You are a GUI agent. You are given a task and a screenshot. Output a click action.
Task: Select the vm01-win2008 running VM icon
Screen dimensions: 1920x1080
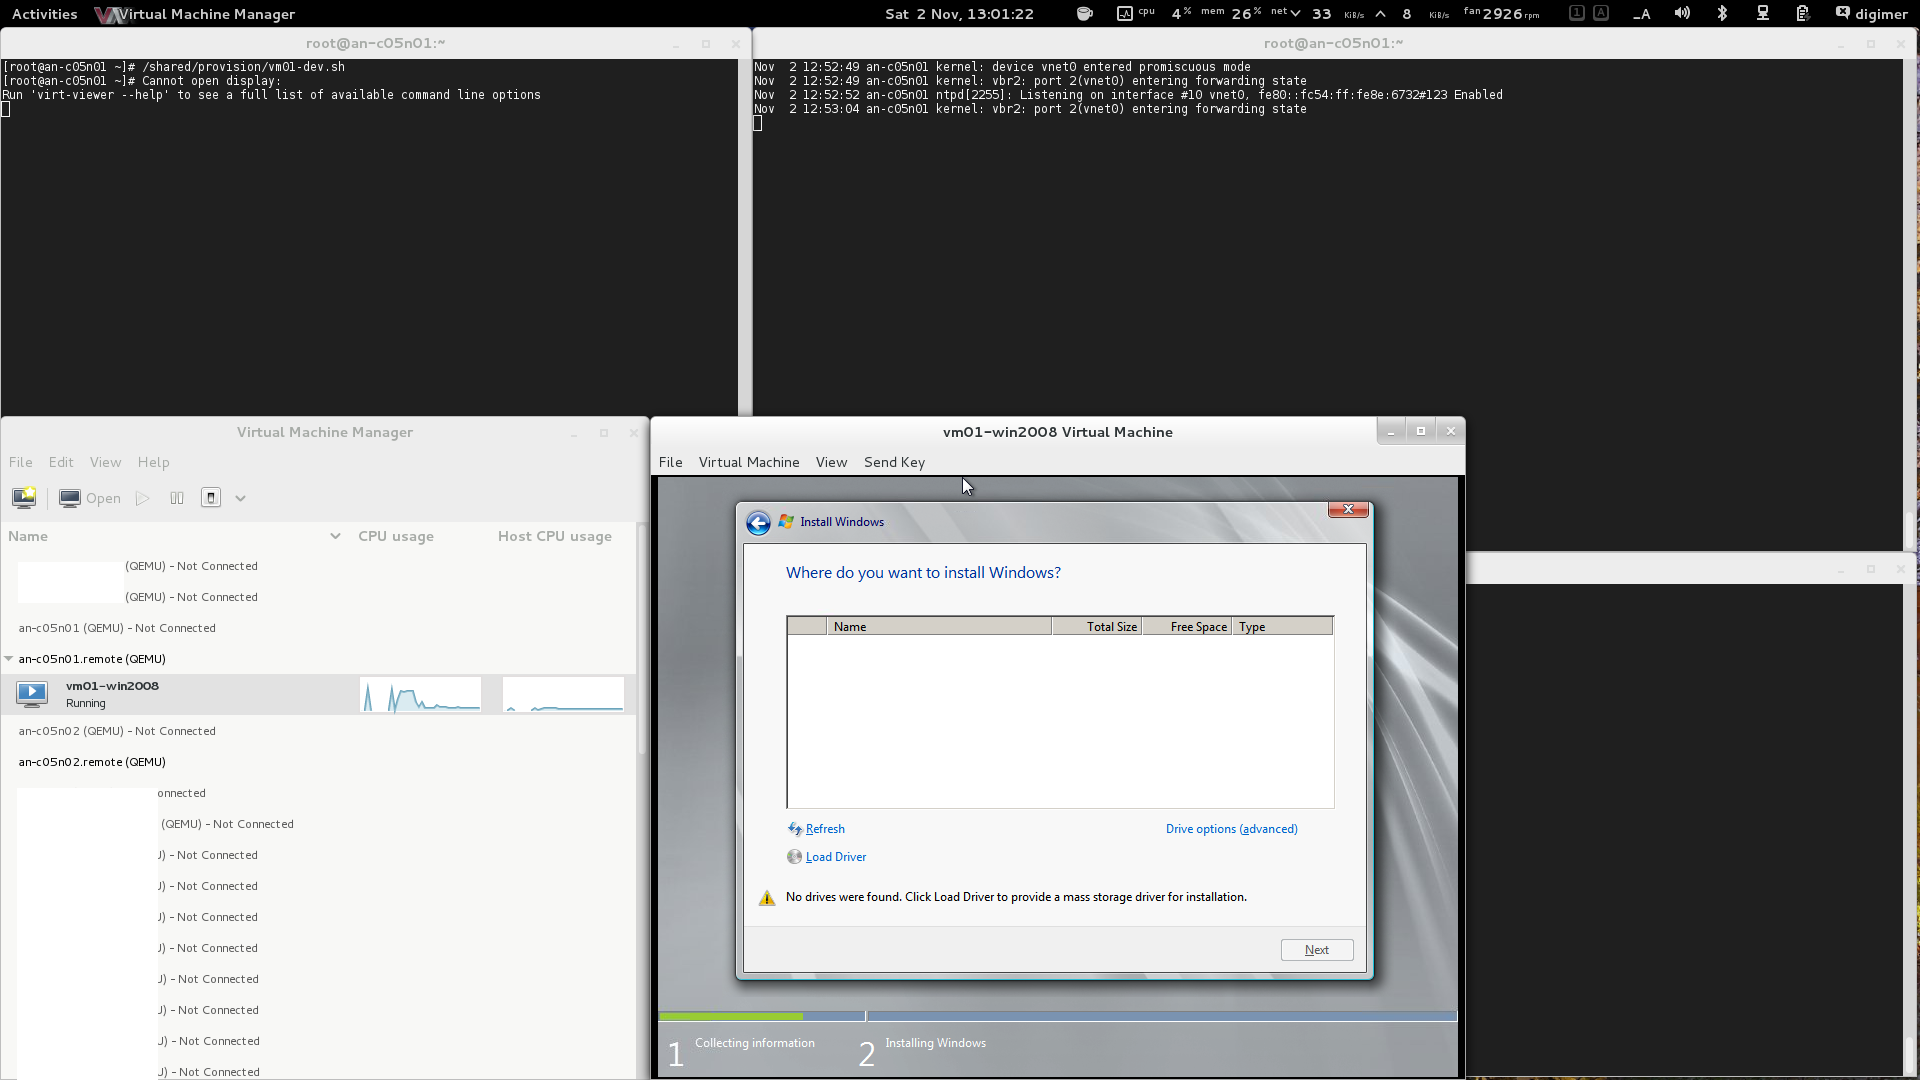pos(32,694)
